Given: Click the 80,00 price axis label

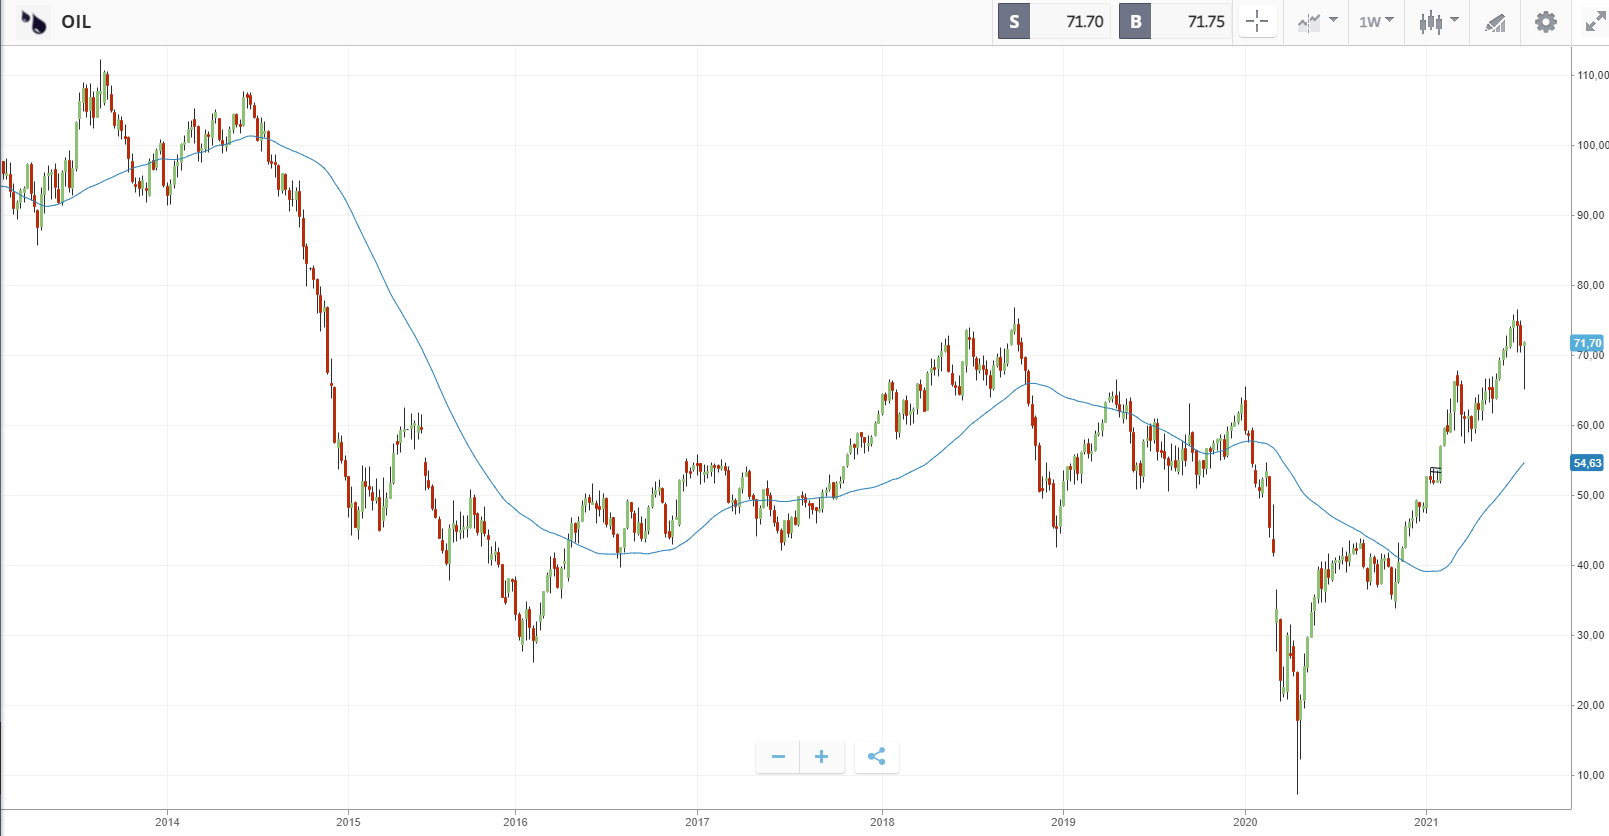Looking at the screenshot, I should tap(1591, 285).
